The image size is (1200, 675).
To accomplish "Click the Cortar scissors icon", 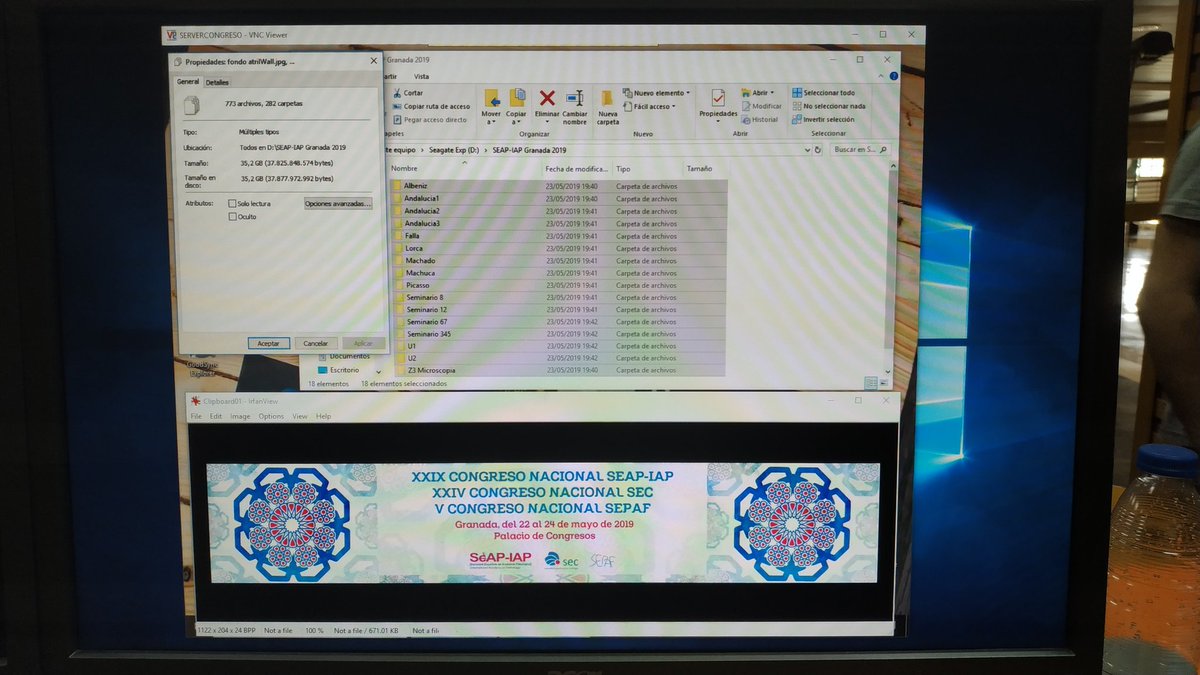I will [396, 93].
